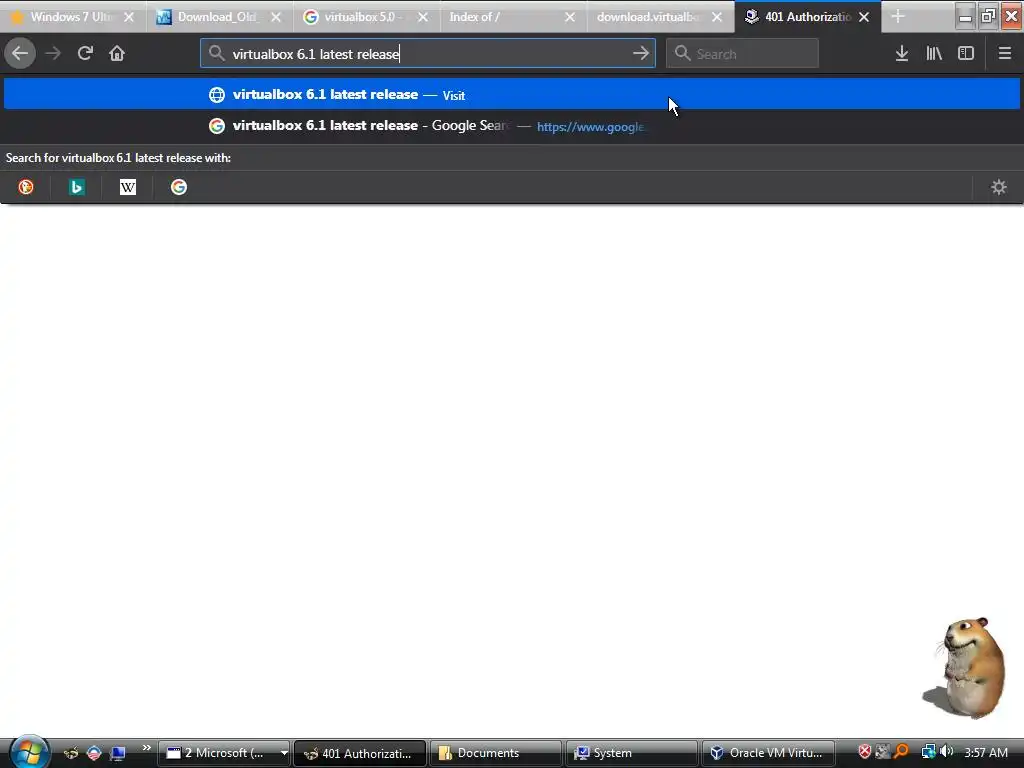
Task: Open 401 Authorization taskbar button
Action: coord(360,753)
